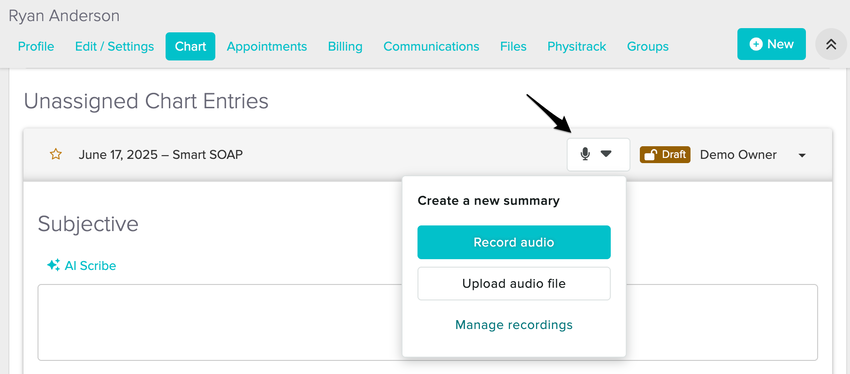Click the Ryan Anderson patient name

point(64,16)
